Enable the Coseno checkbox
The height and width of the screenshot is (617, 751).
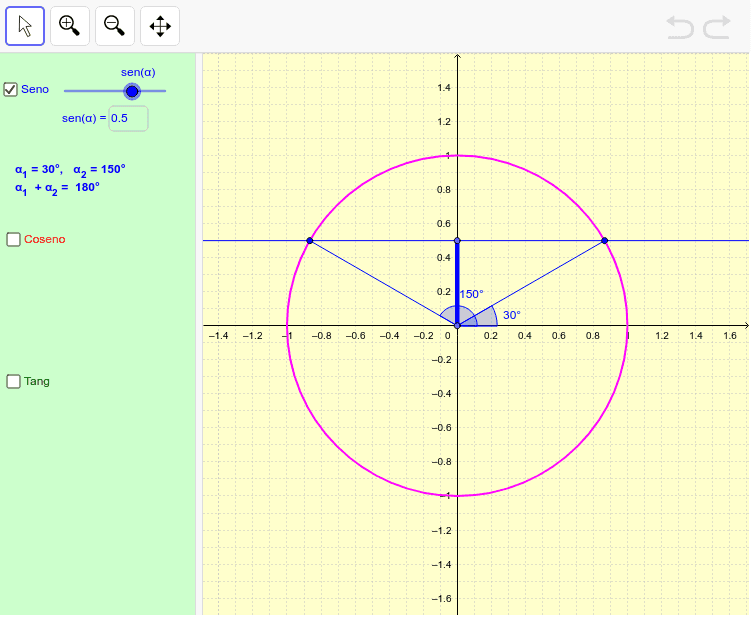pyautogui.click(x=13, y=240)
